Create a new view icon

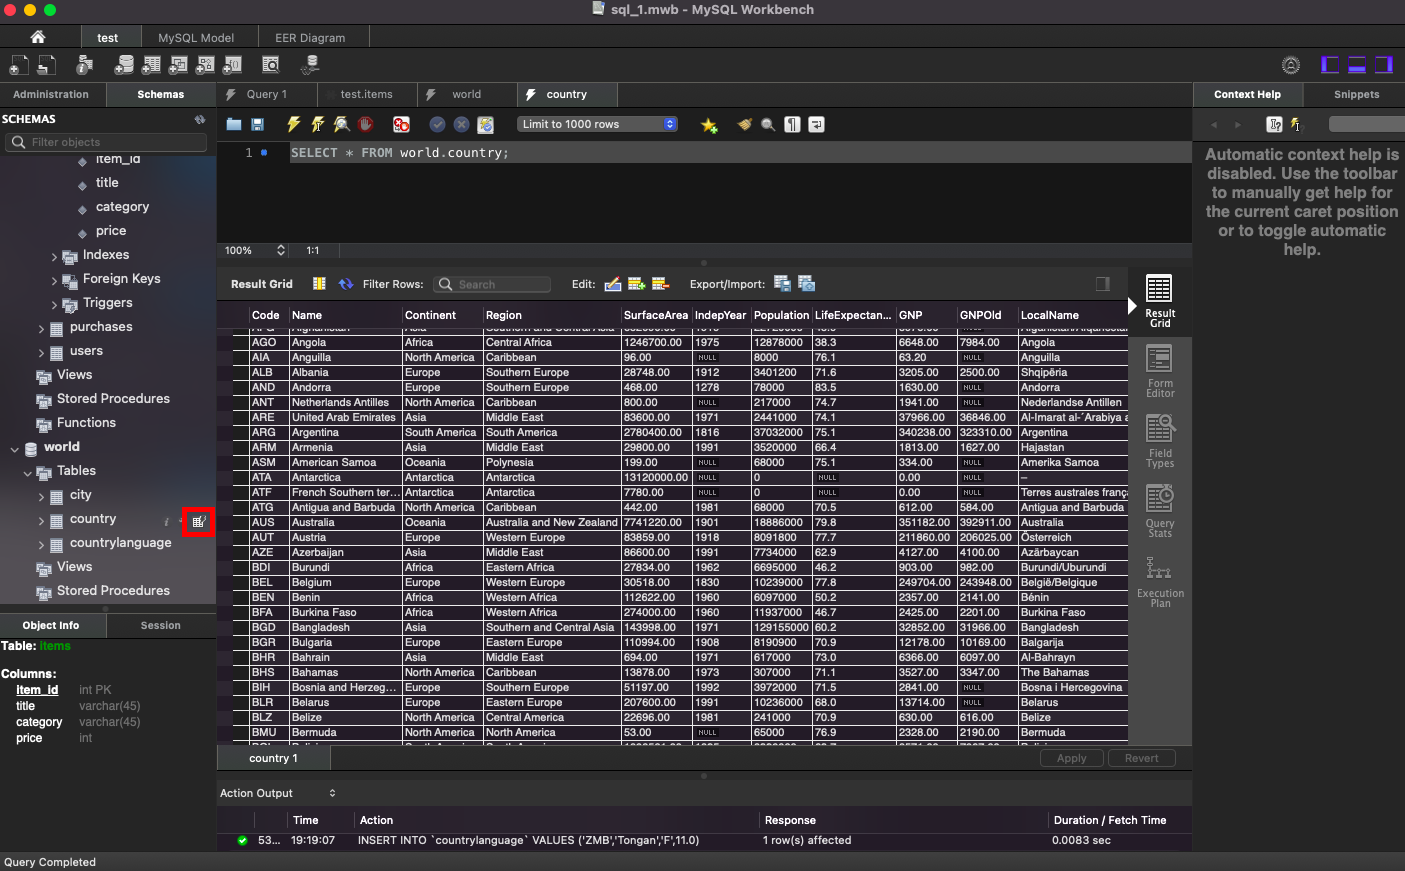(x=178, y=65)
